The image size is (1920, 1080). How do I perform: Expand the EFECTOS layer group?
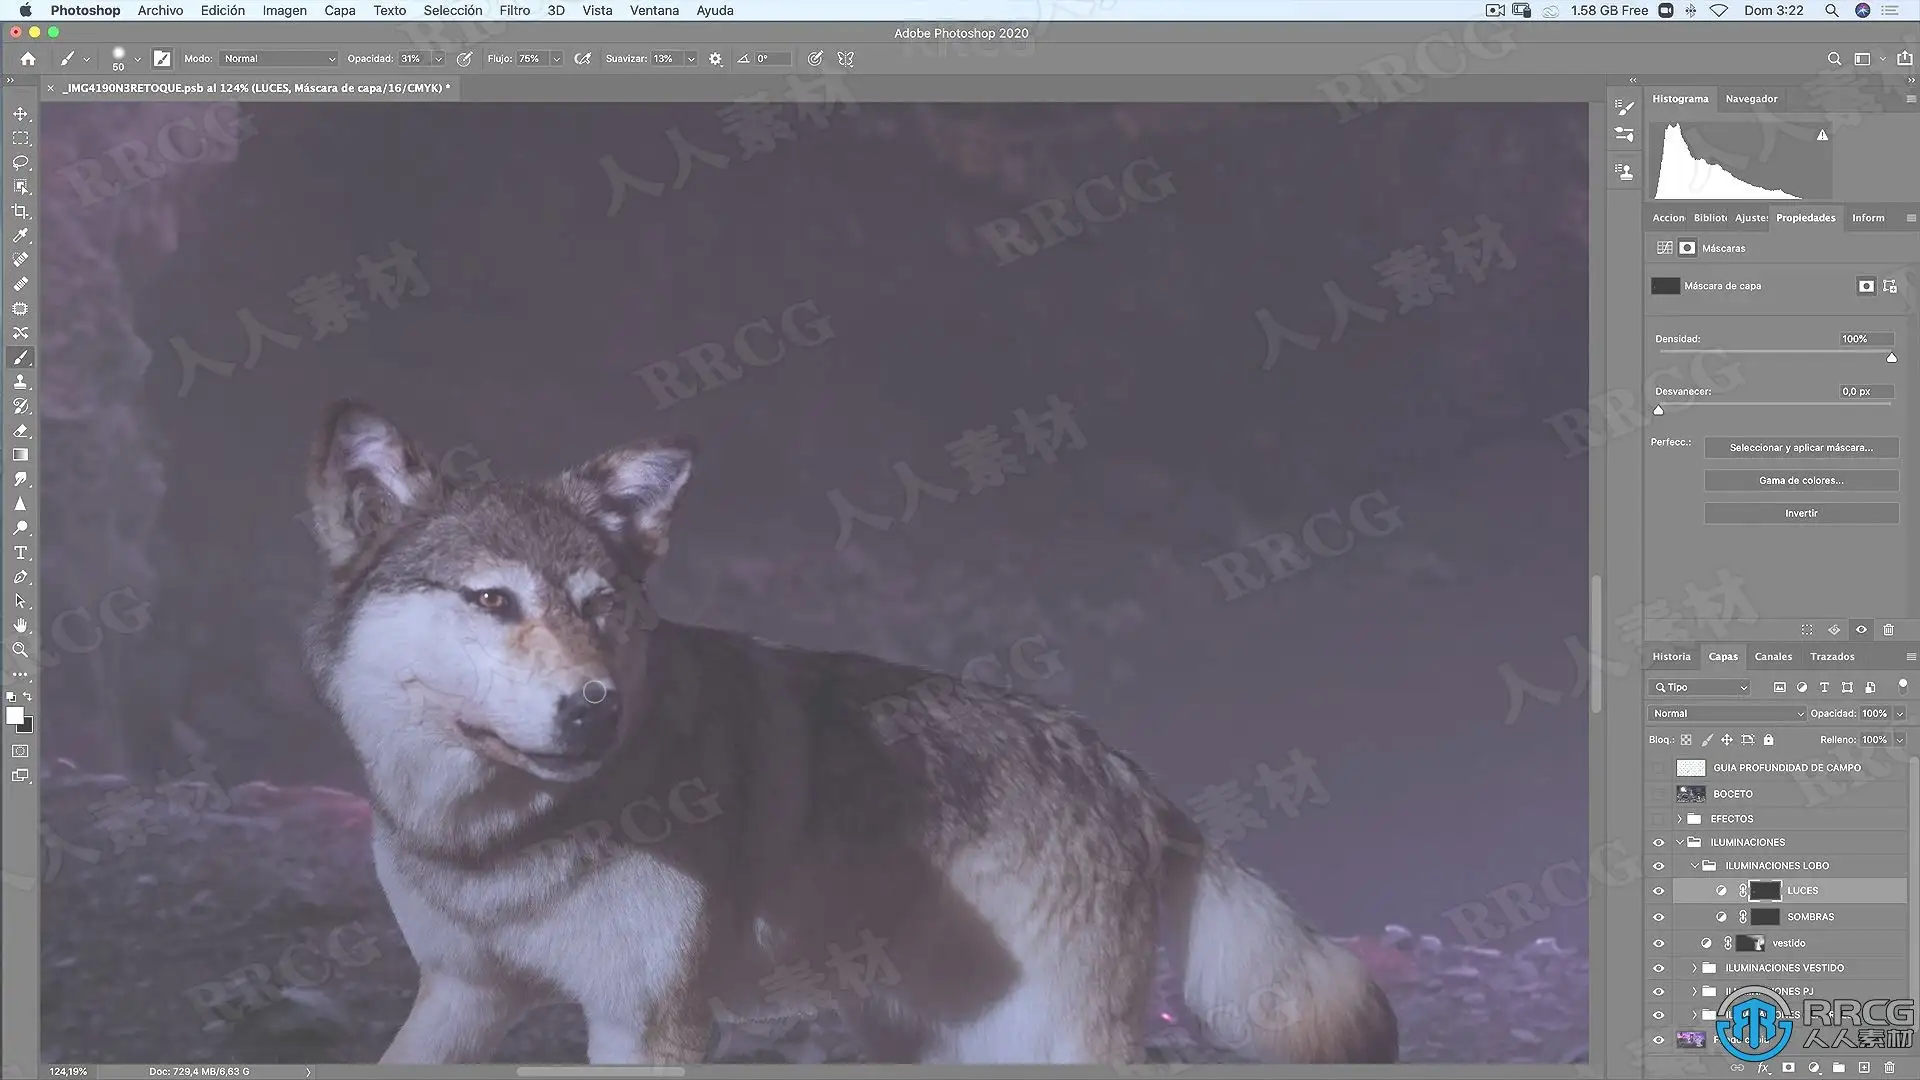(1680, 819)
